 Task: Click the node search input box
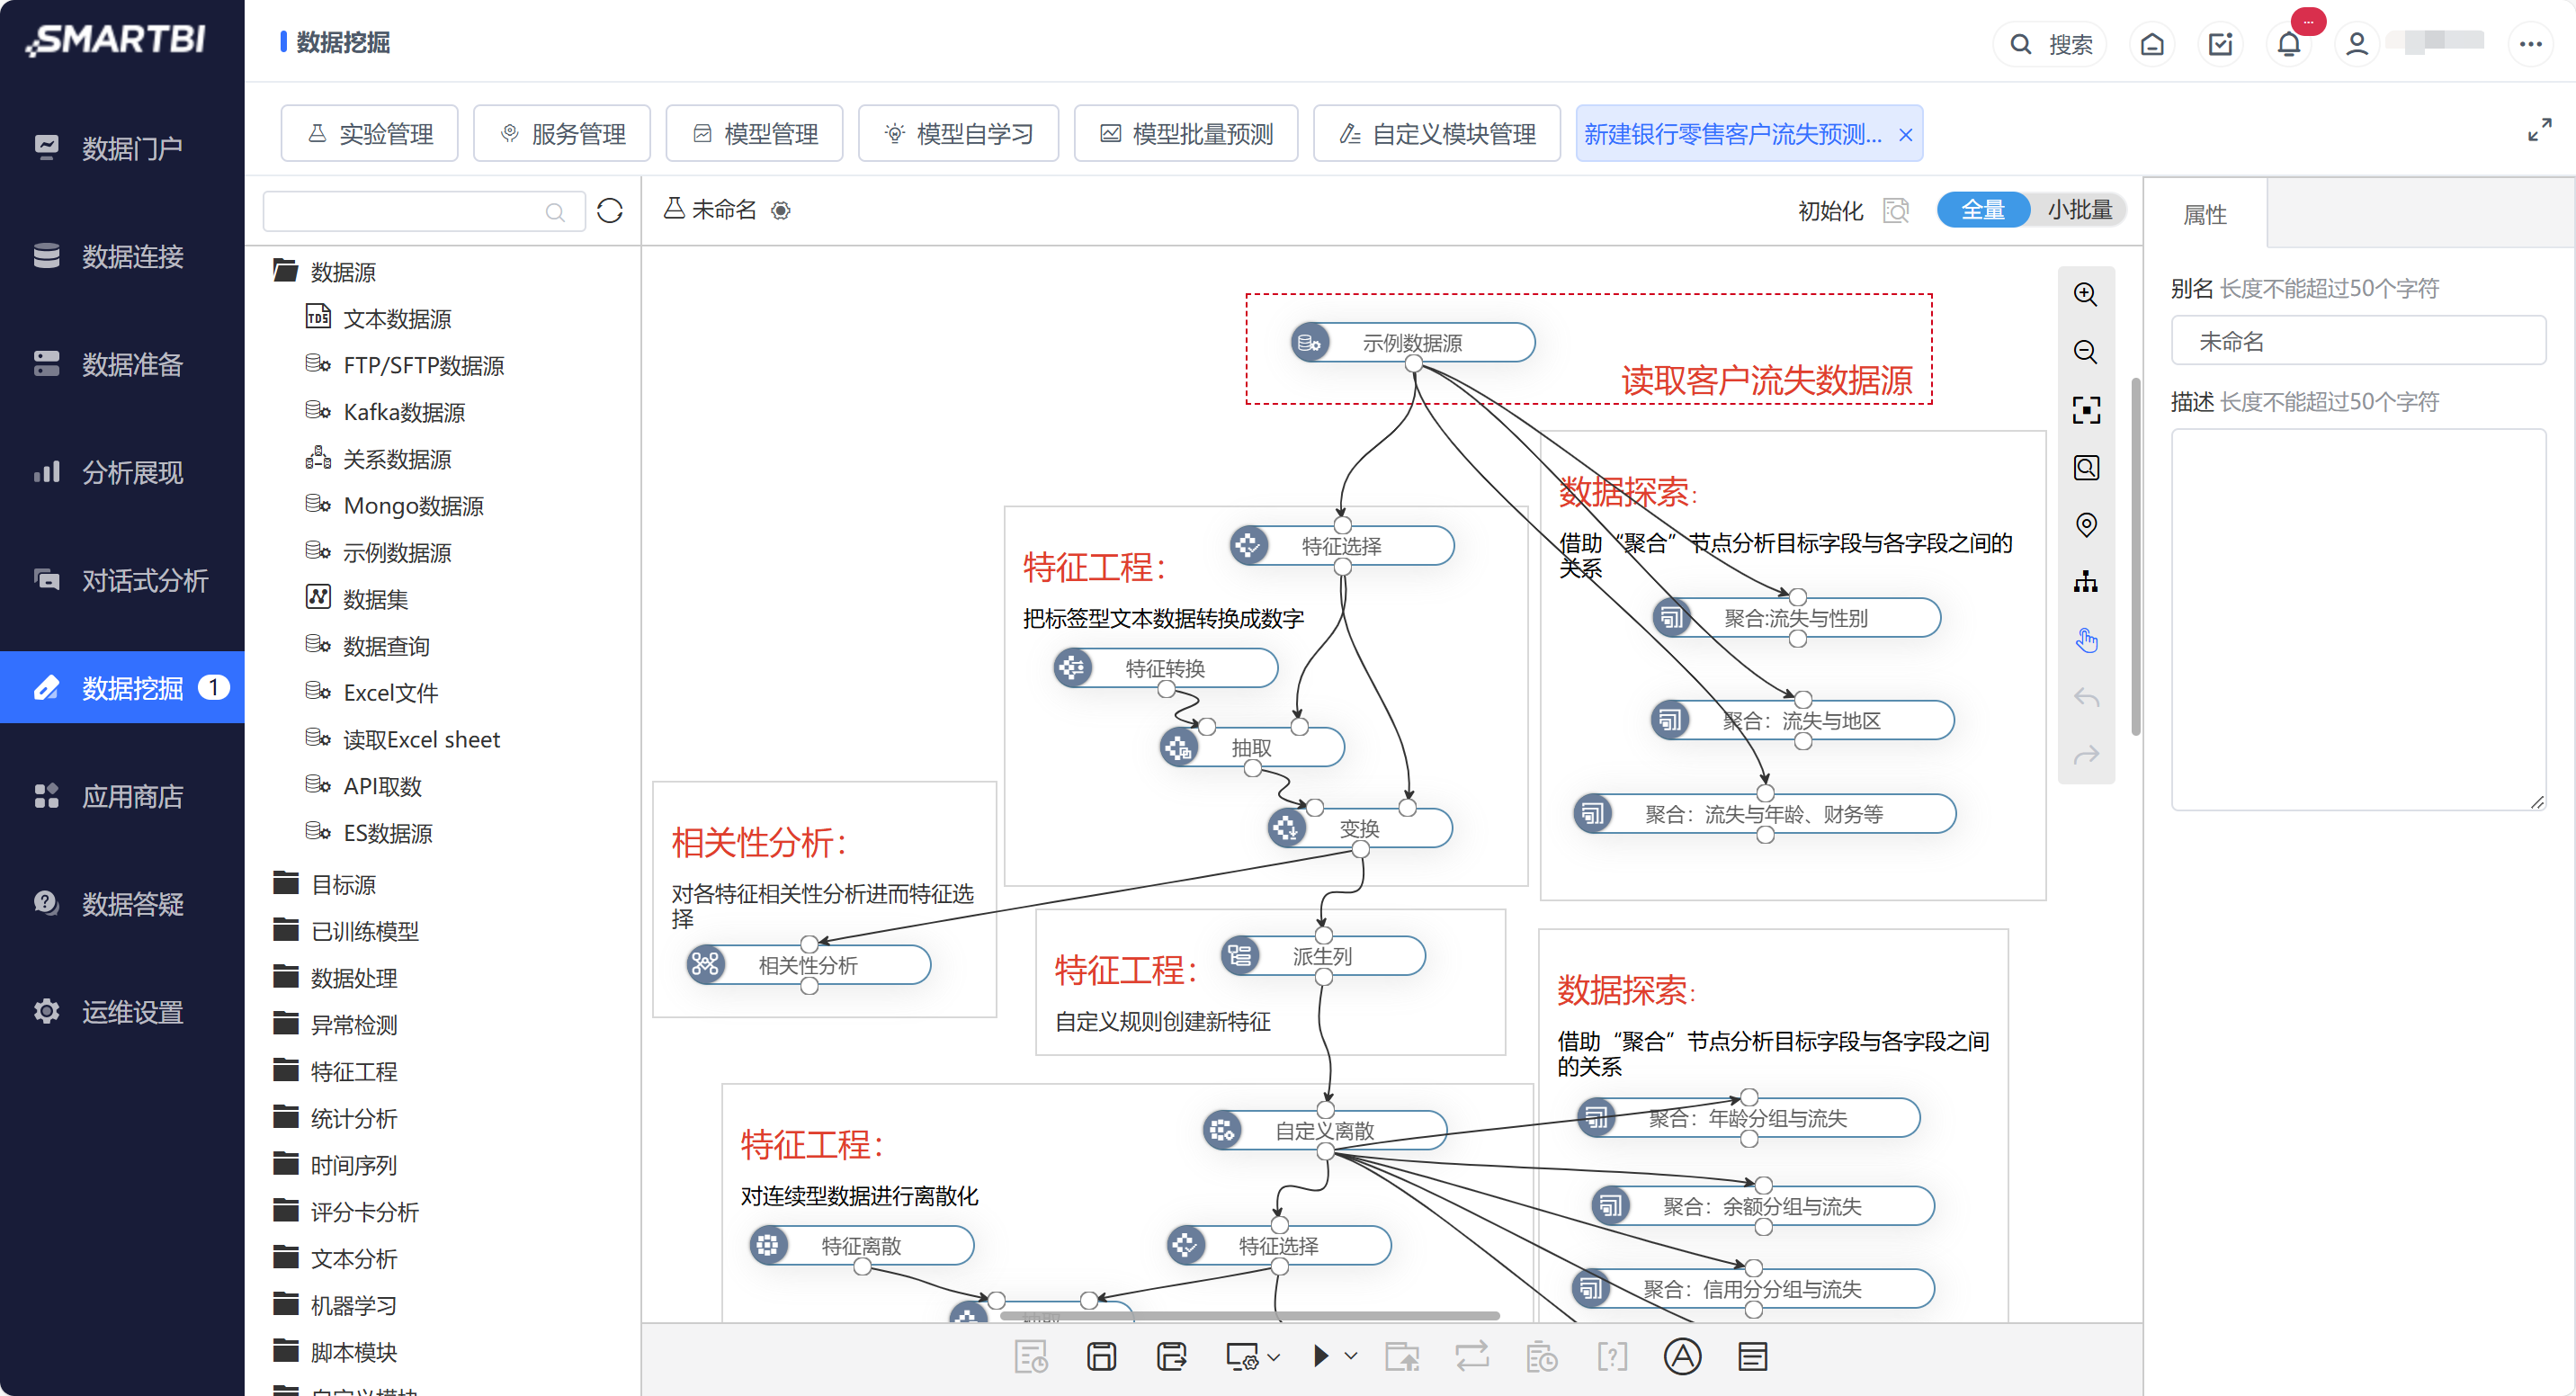click(423, 211)
